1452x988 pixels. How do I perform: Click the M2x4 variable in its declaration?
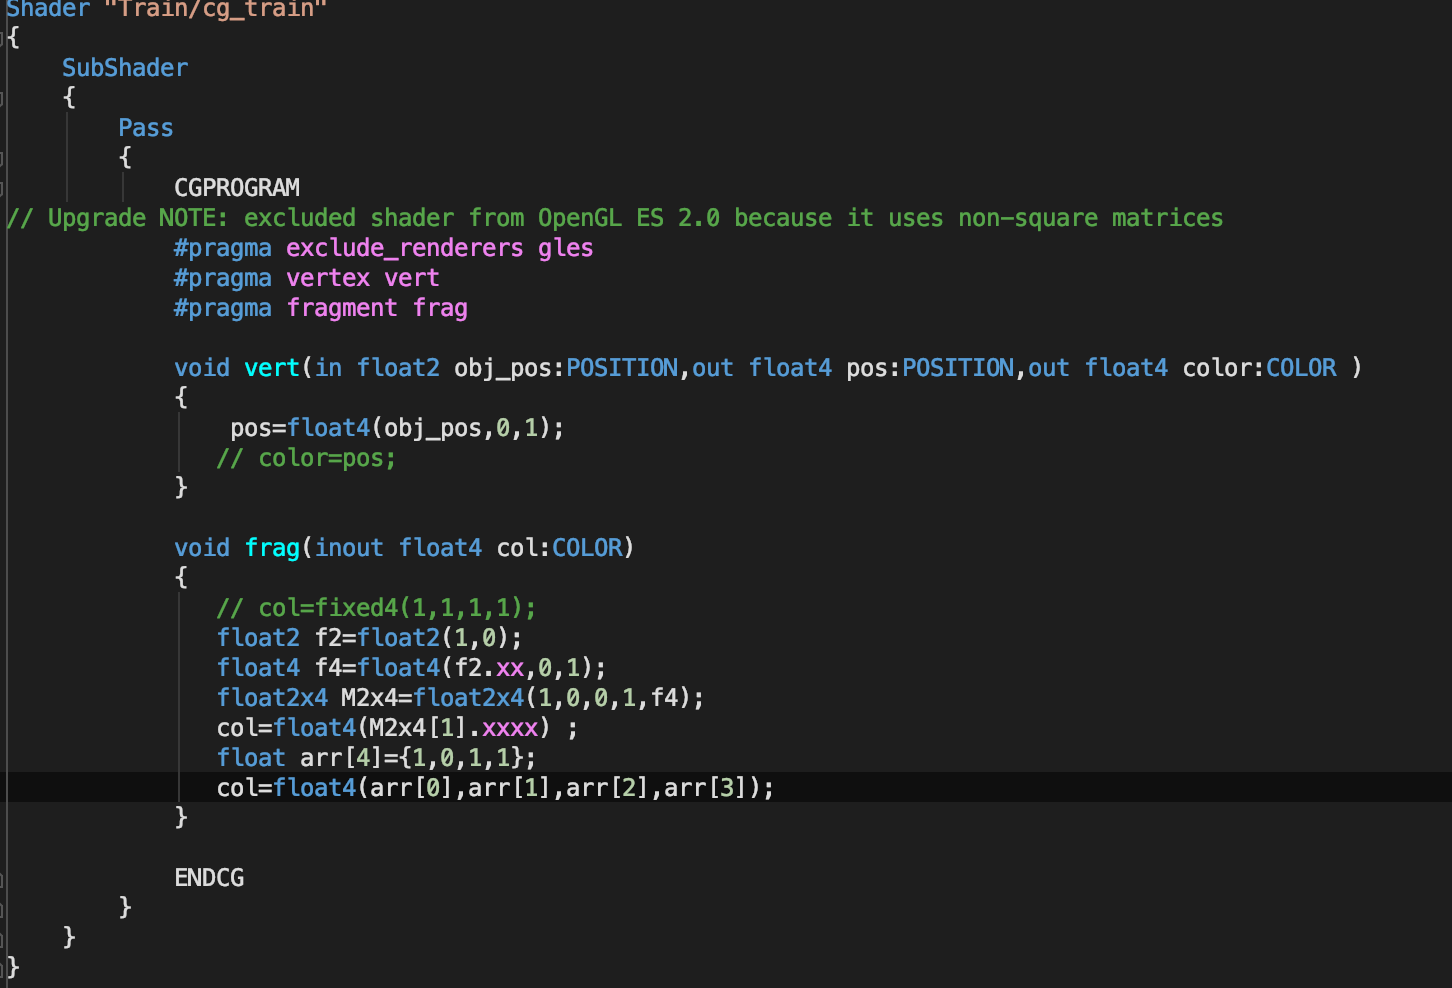tap(370, 698)
